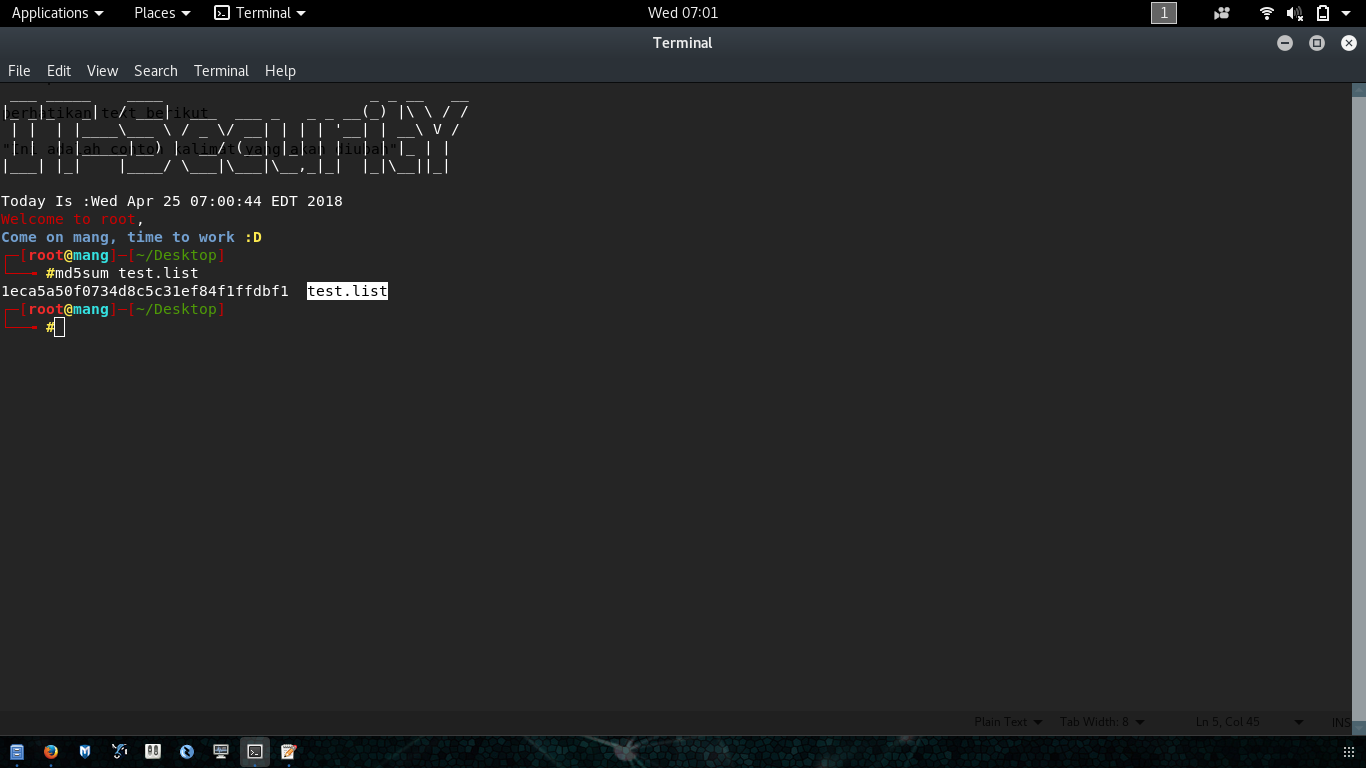Open Firefox from the taskbar
Screen dimensions: 1366x768
(50, 751)
